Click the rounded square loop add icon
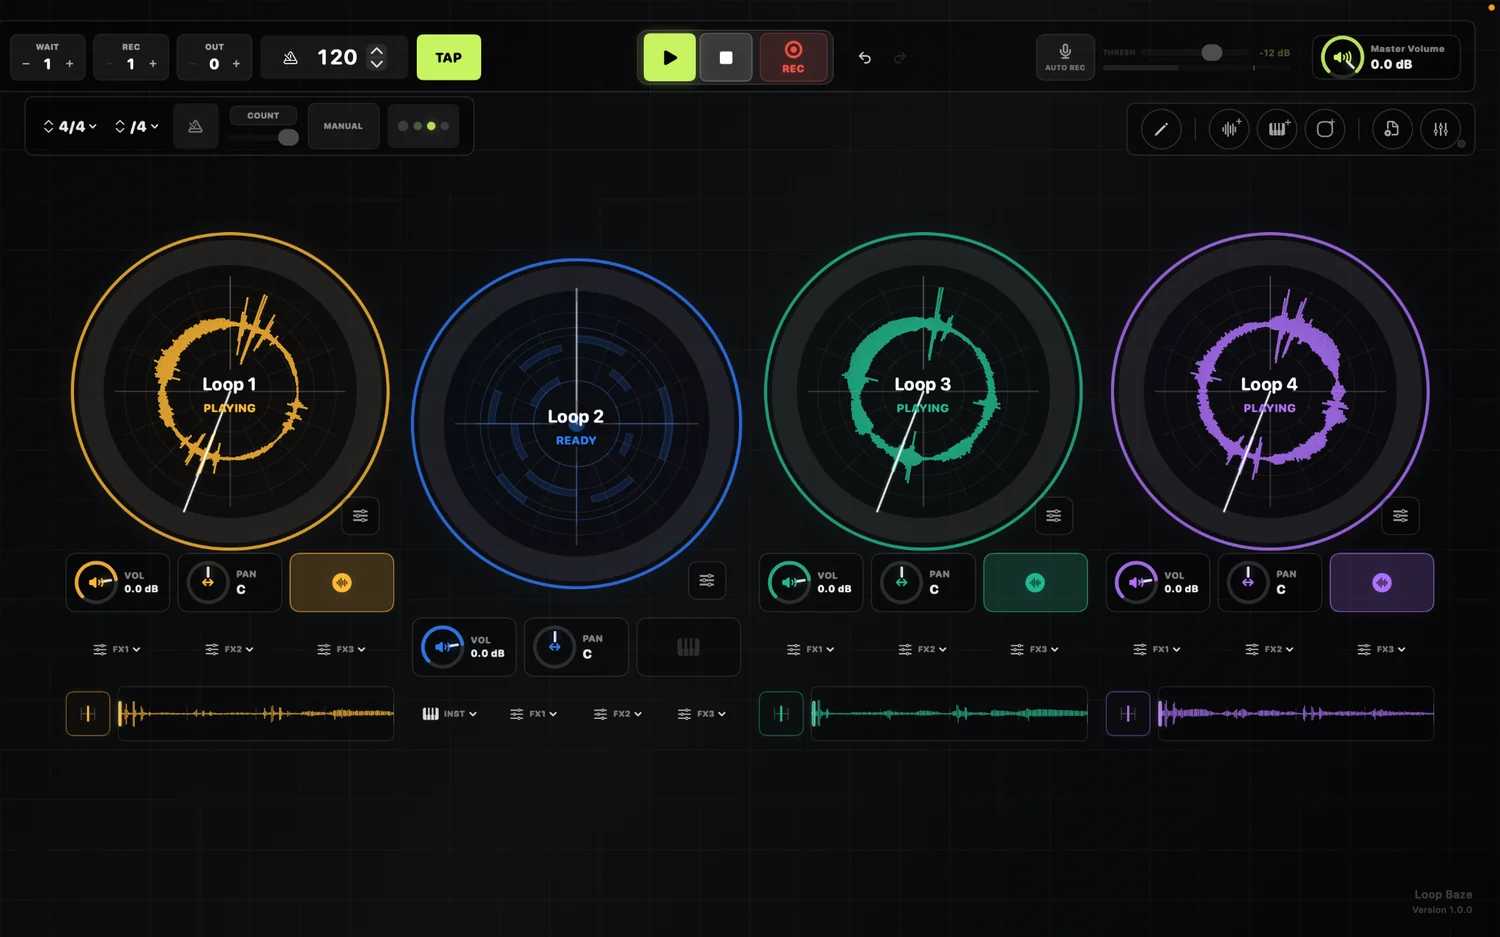 [x=1325, y=129]
